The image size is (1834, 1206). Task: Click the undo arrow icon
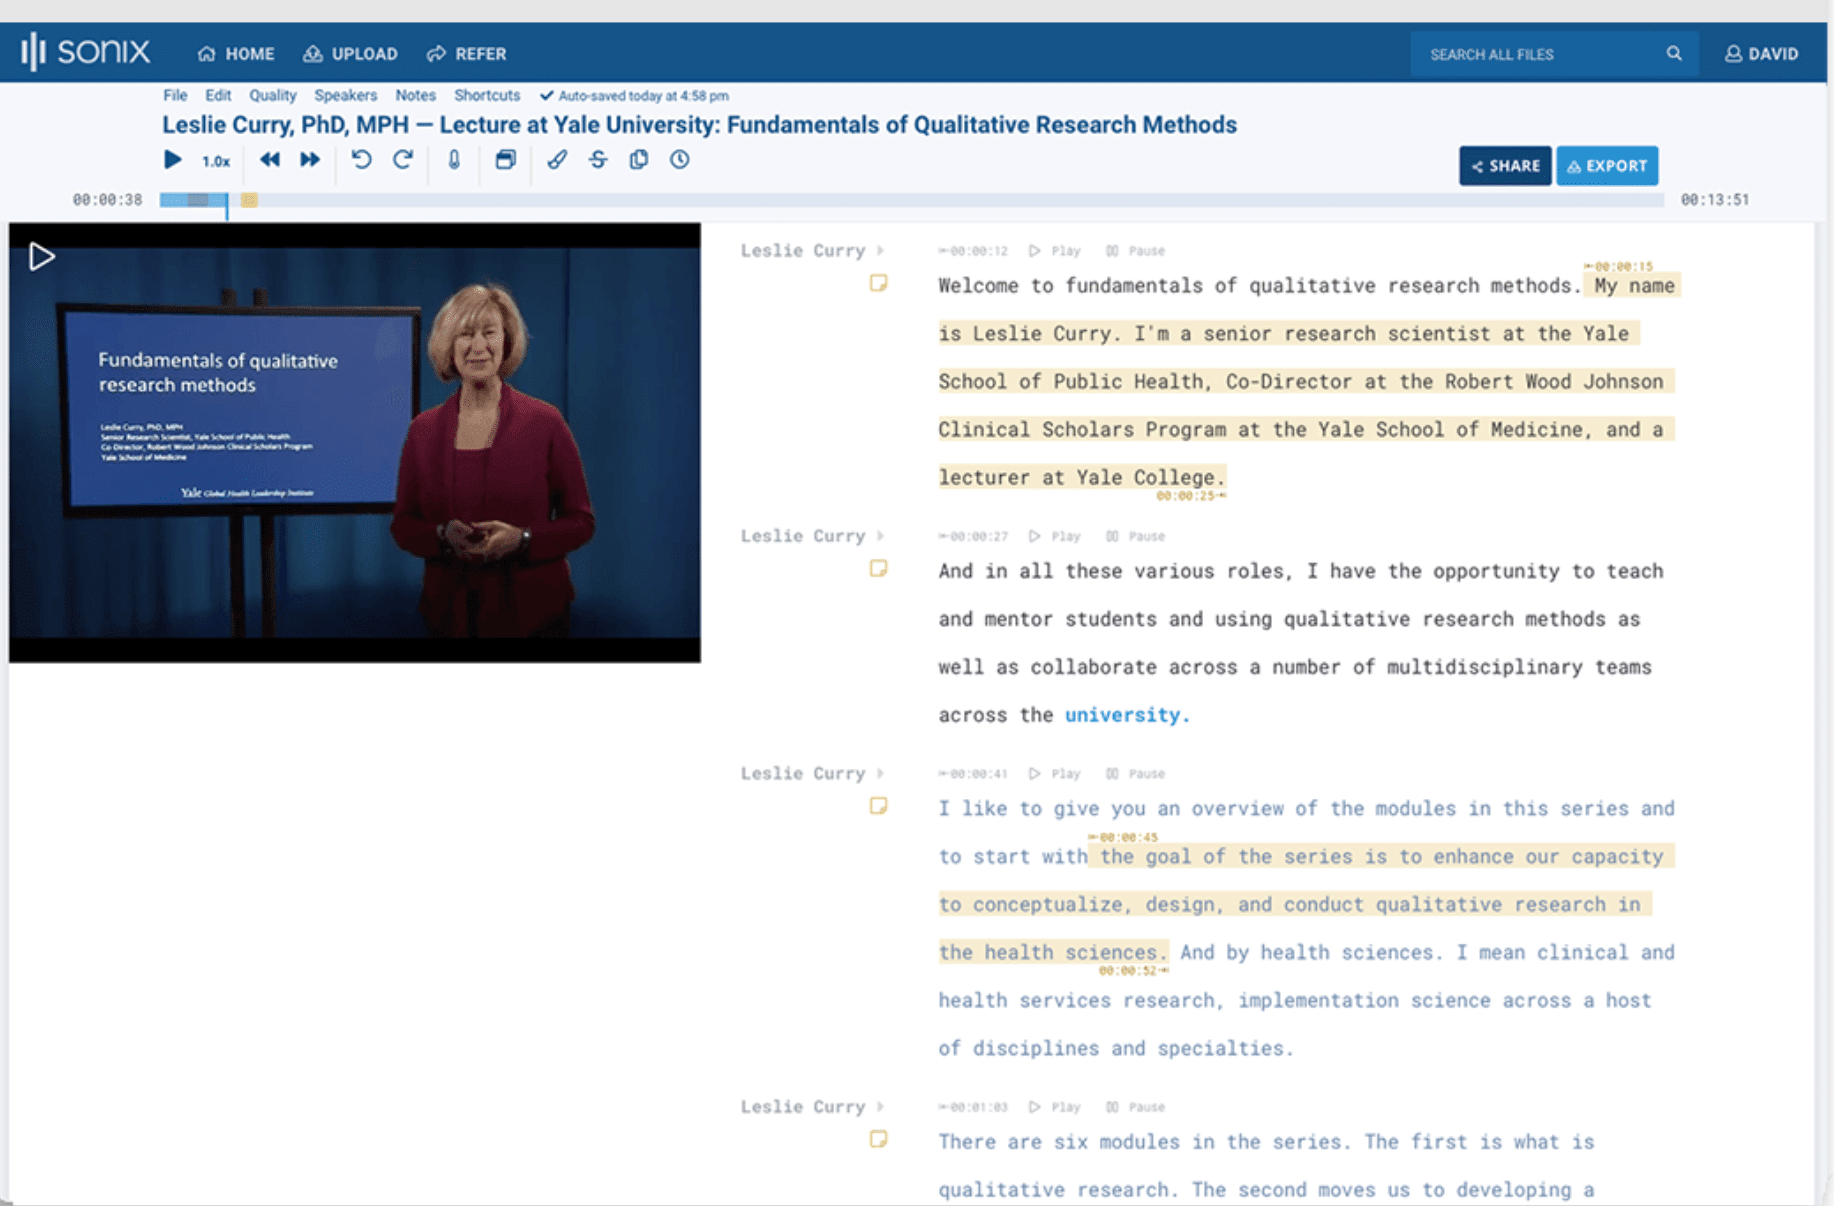[361, 160]
